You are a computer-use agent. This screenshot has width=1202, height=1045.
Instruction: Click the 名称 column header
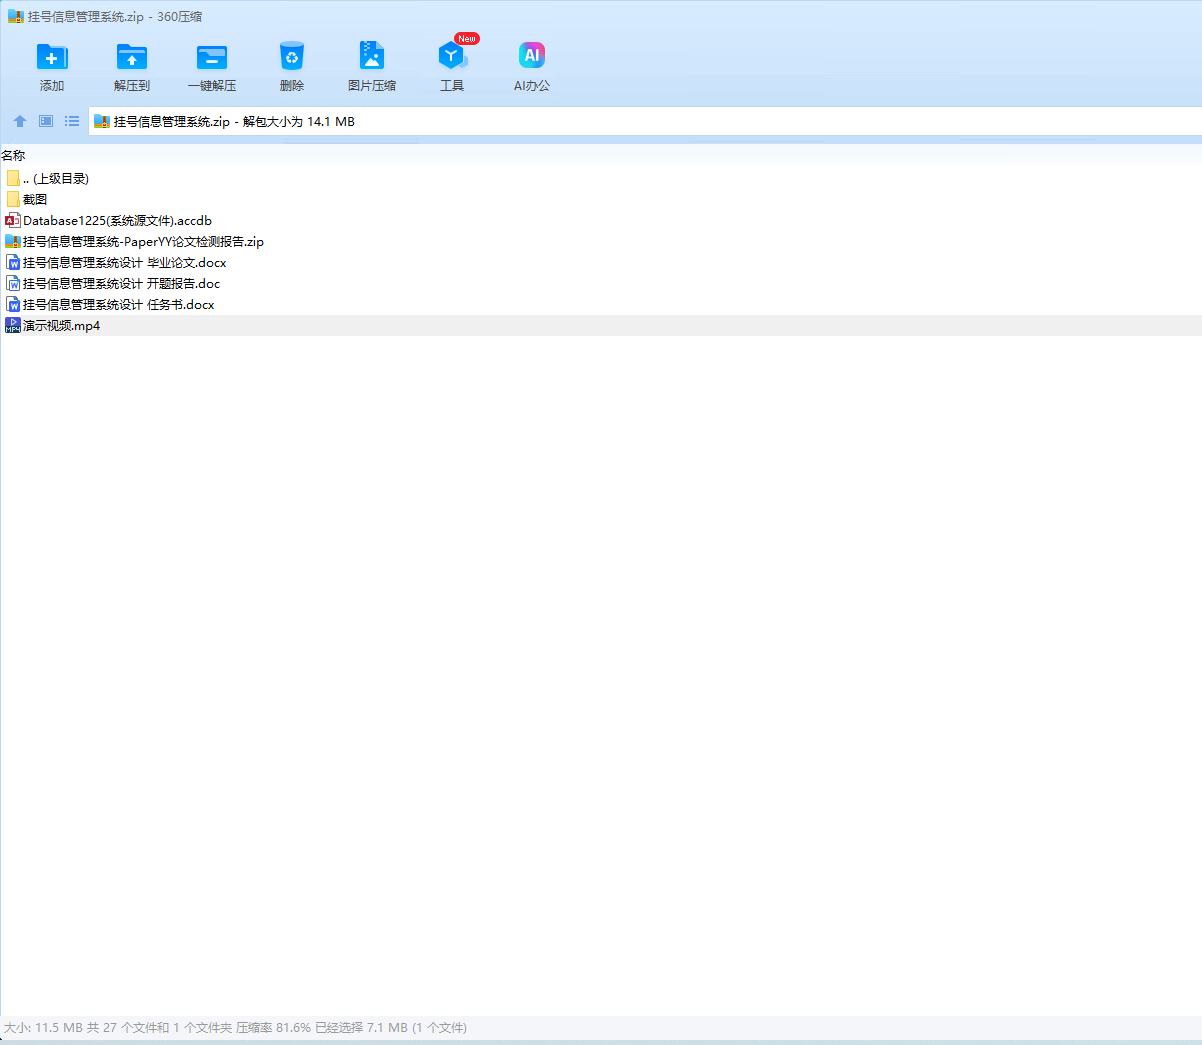pos(13,156)
